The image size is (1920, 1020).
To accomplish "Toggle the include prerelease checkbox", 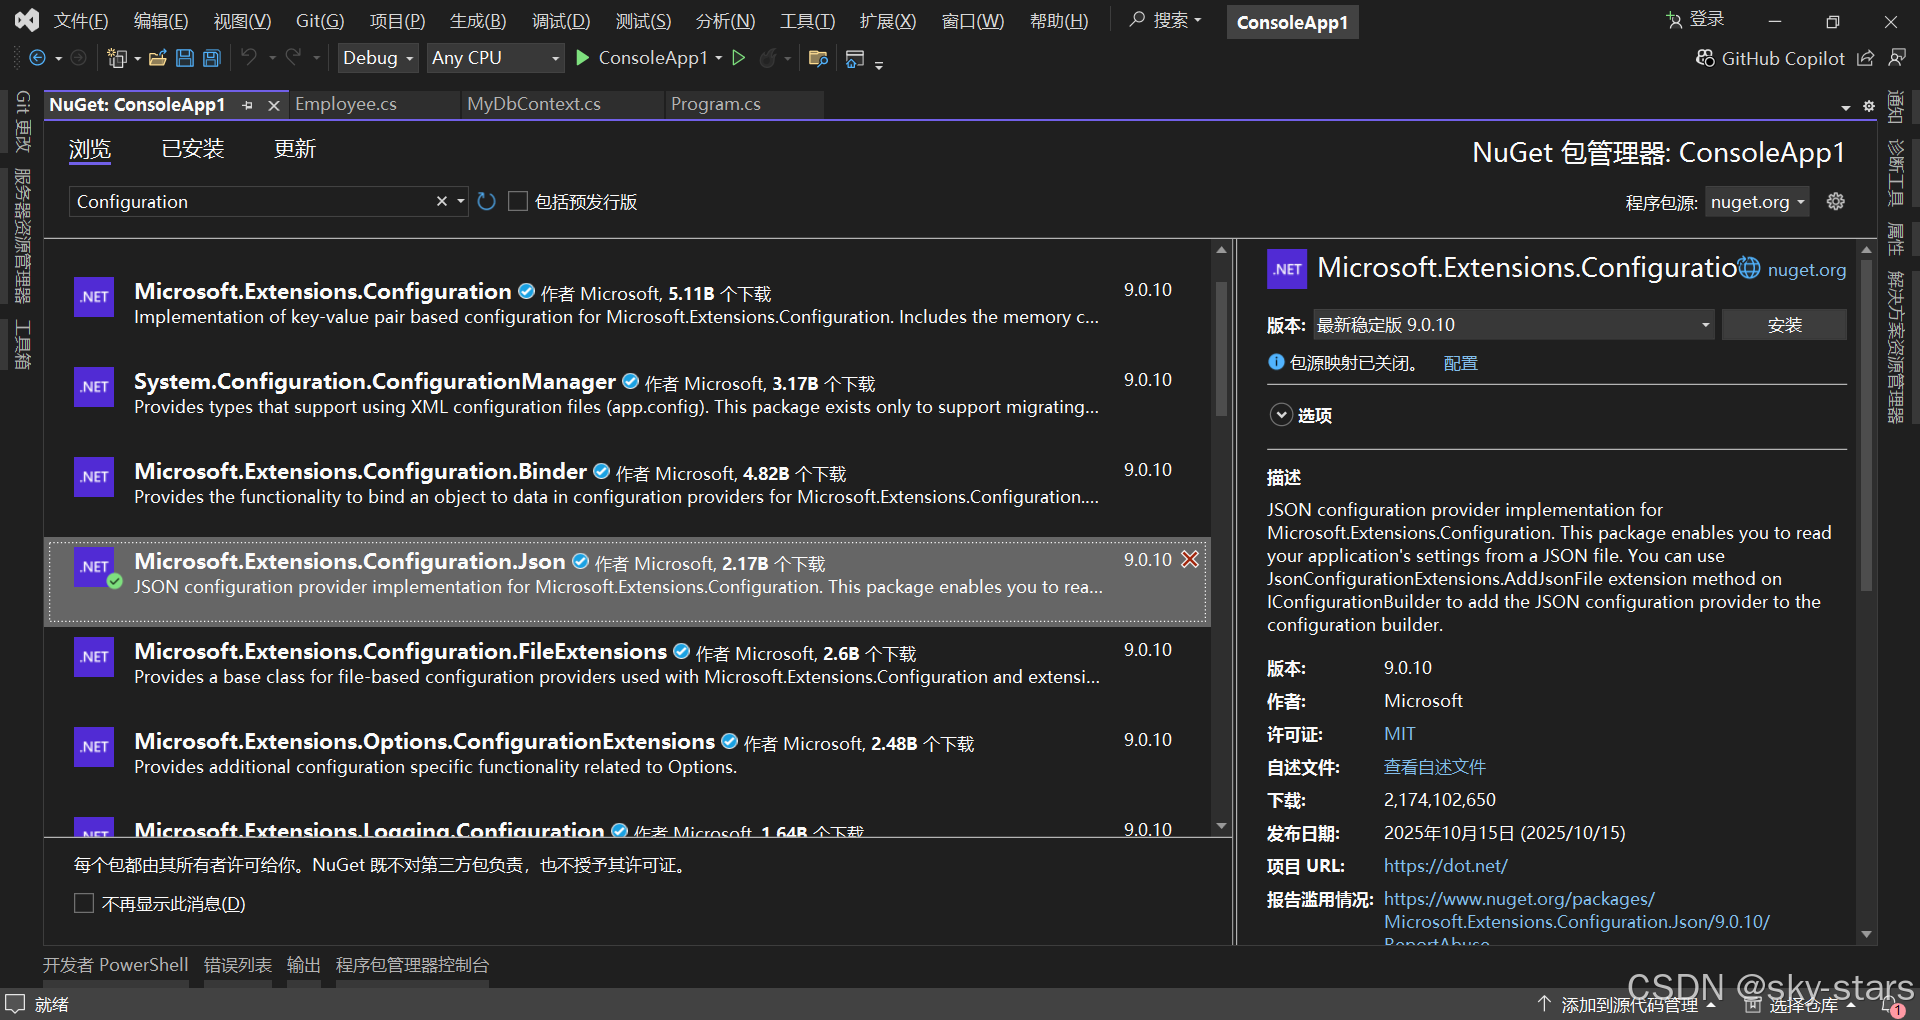I will point(518,201).
